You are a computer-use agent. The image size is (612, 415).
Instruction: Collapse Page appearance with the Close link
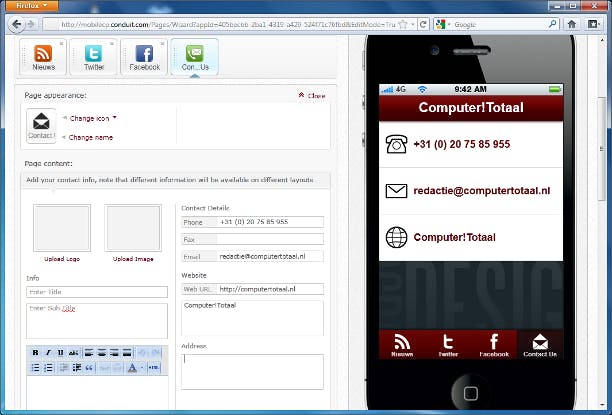pos(311,96)
